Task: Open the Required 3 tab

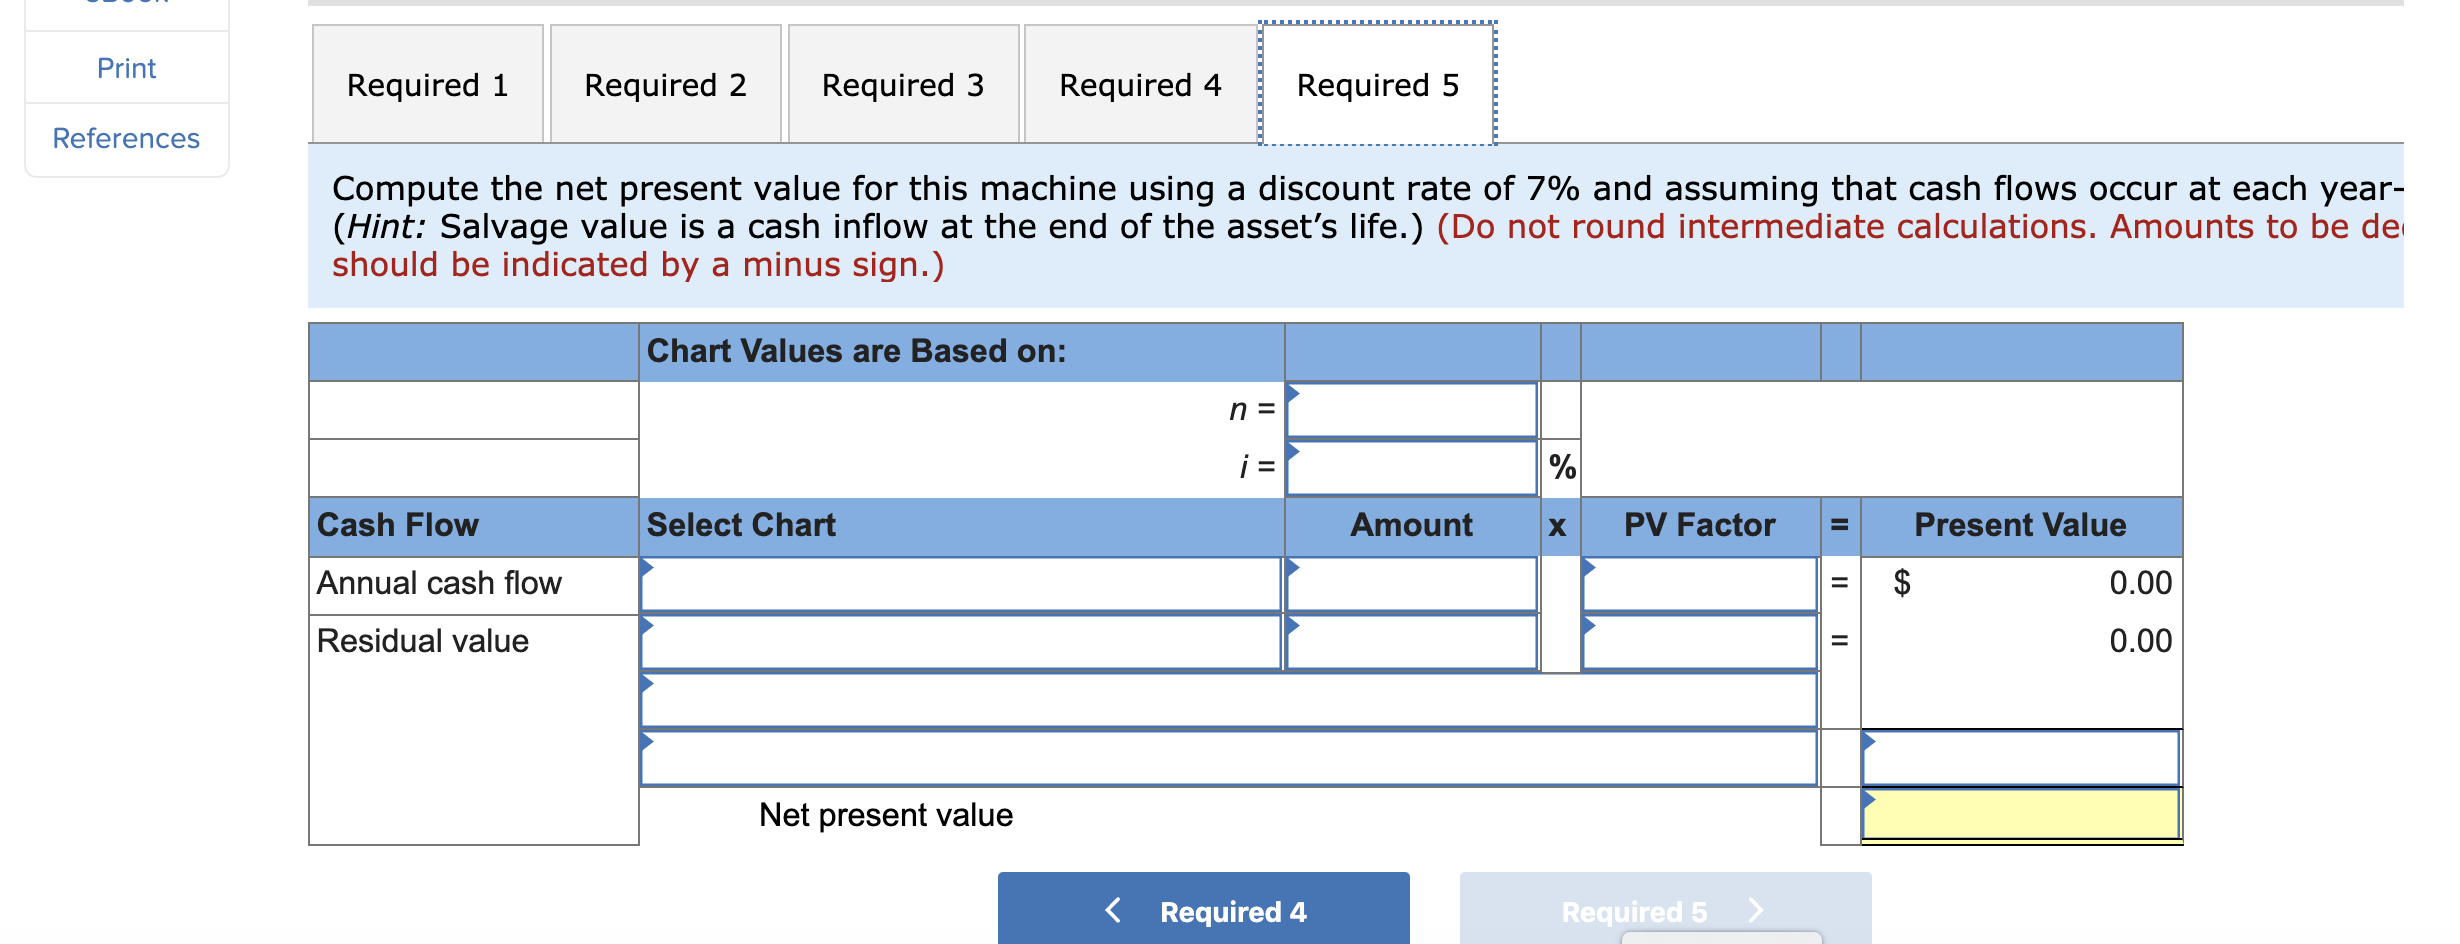Action: [x=901, y=84]
